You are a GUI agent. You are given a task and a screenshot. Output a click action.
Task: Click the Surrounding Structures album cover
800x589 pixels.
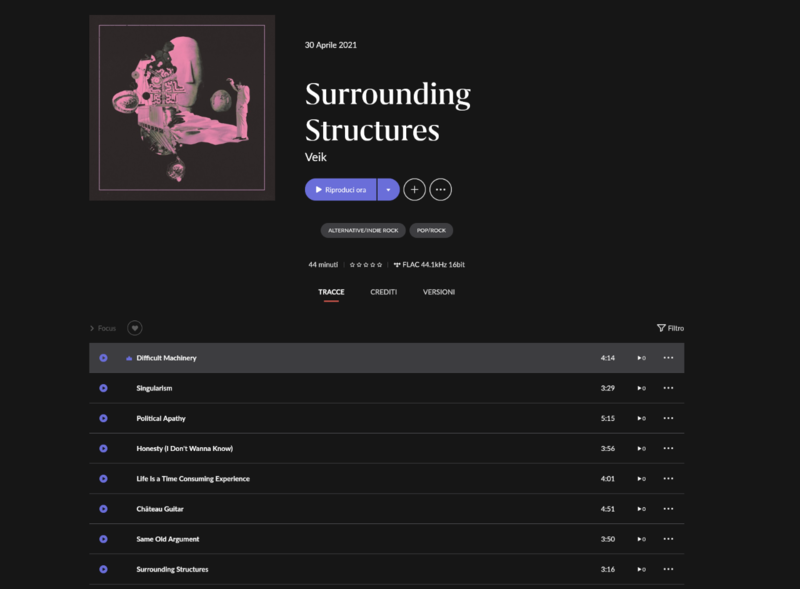(x=182, y=108)
